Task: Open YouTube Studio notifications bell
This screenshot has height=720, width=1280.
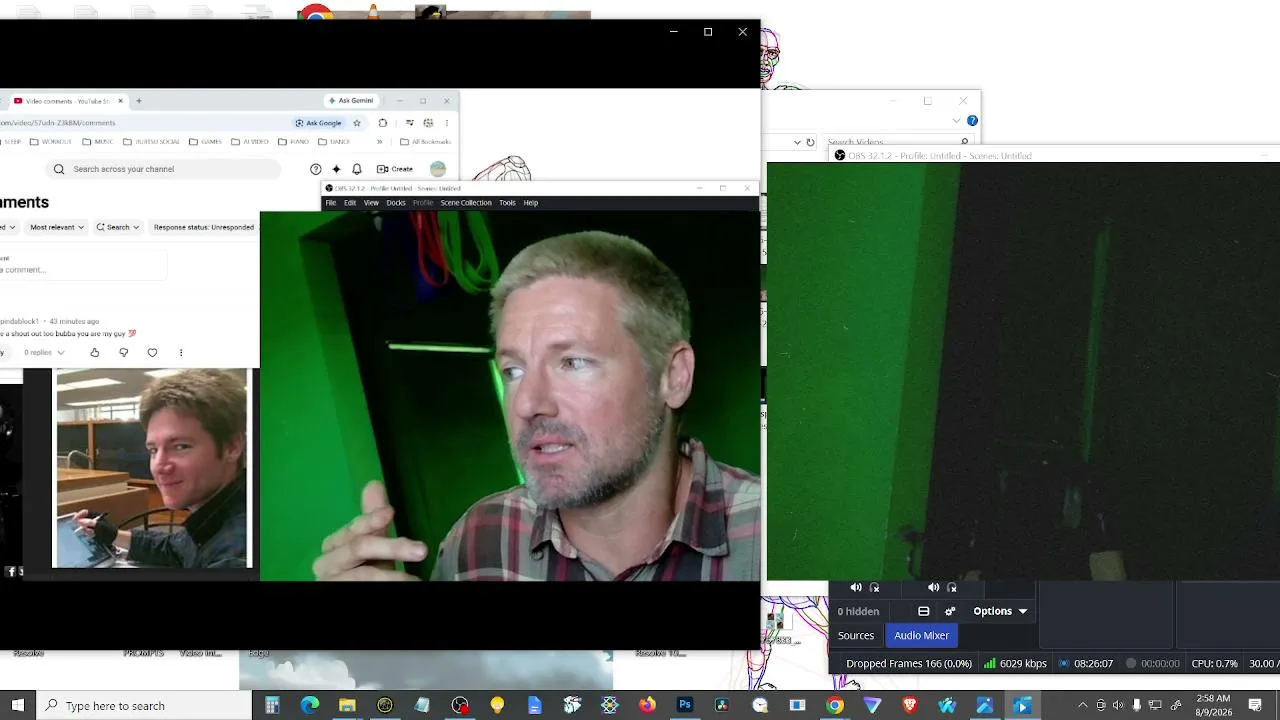Action: point(357,169)
